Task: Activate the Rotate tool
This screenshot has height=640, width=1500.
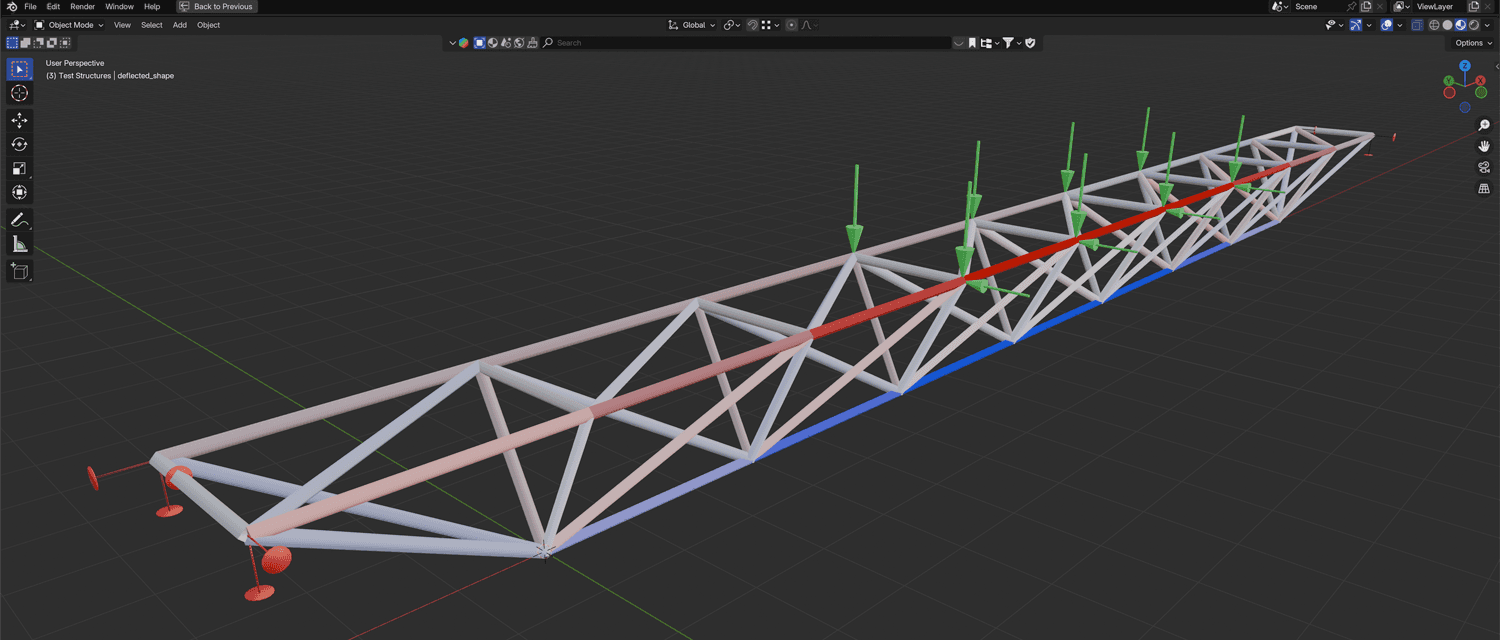Action: pos(20,144)
